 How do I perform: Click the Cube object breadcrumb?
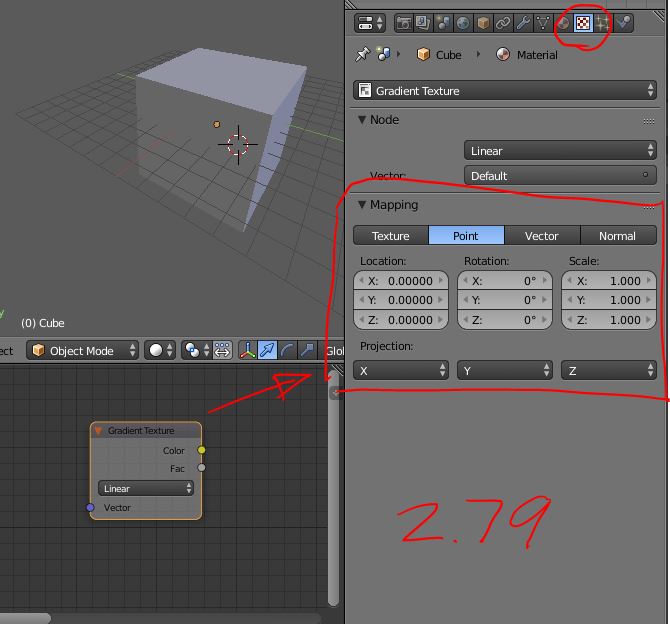pyautogui.click(x=439, y=55)
